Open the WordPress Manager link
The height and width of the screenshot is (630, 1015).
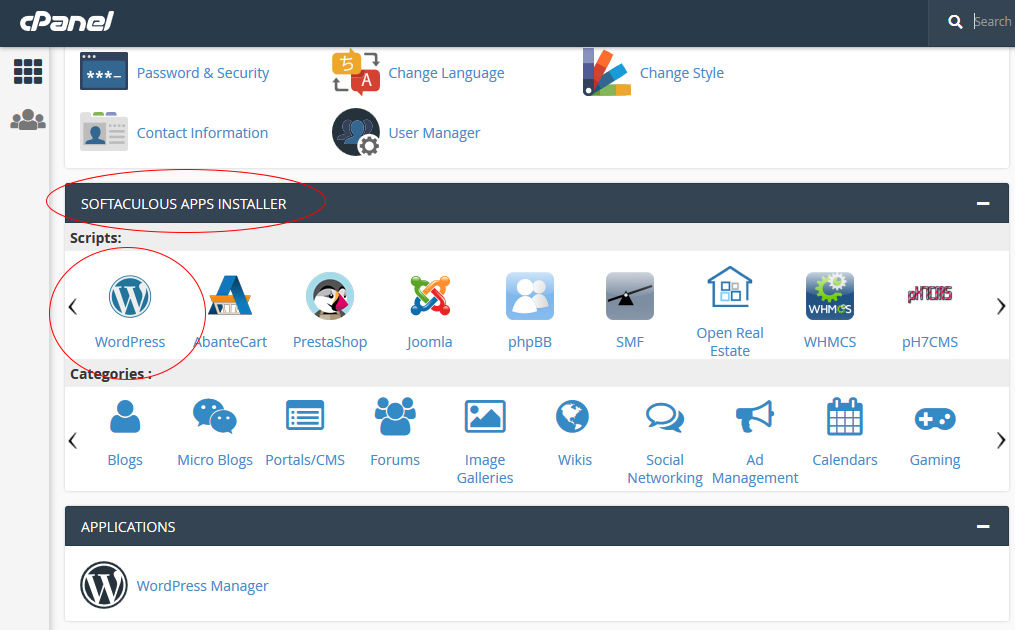pyautogui.click(x=202, y=586)
